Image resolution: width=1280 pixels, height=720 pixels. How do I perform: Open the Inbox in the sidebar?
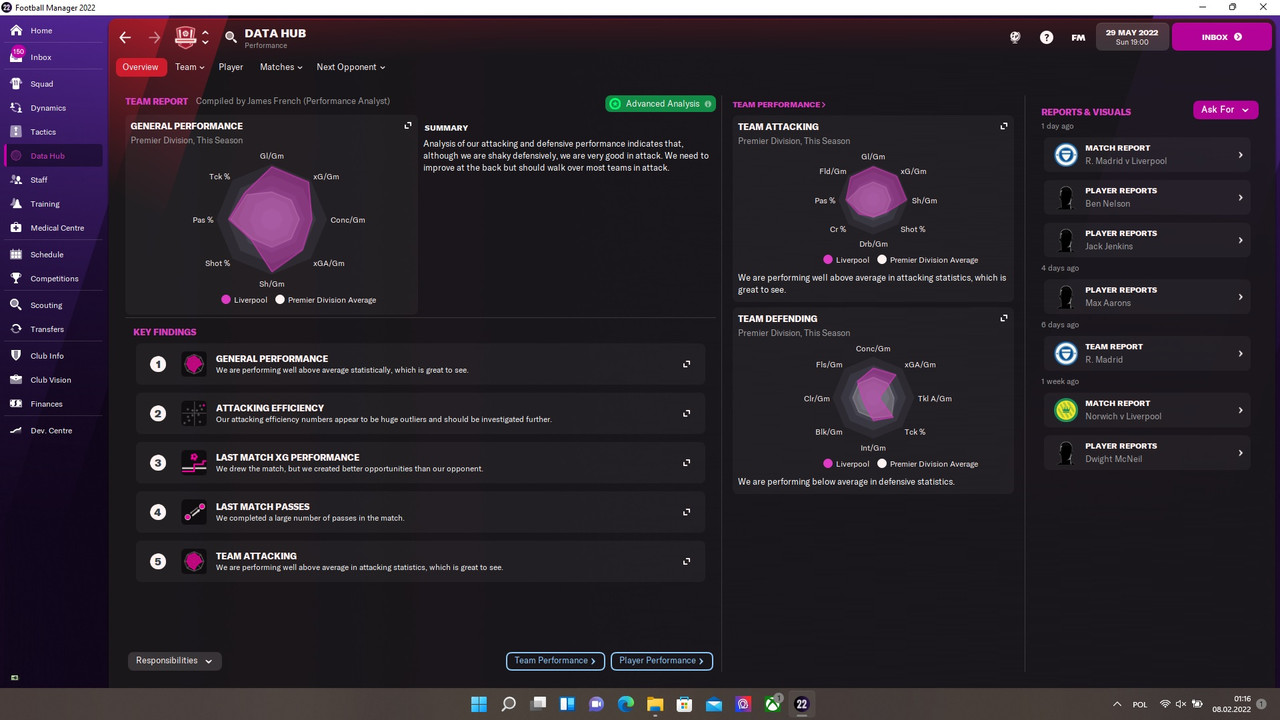point(54,57)
